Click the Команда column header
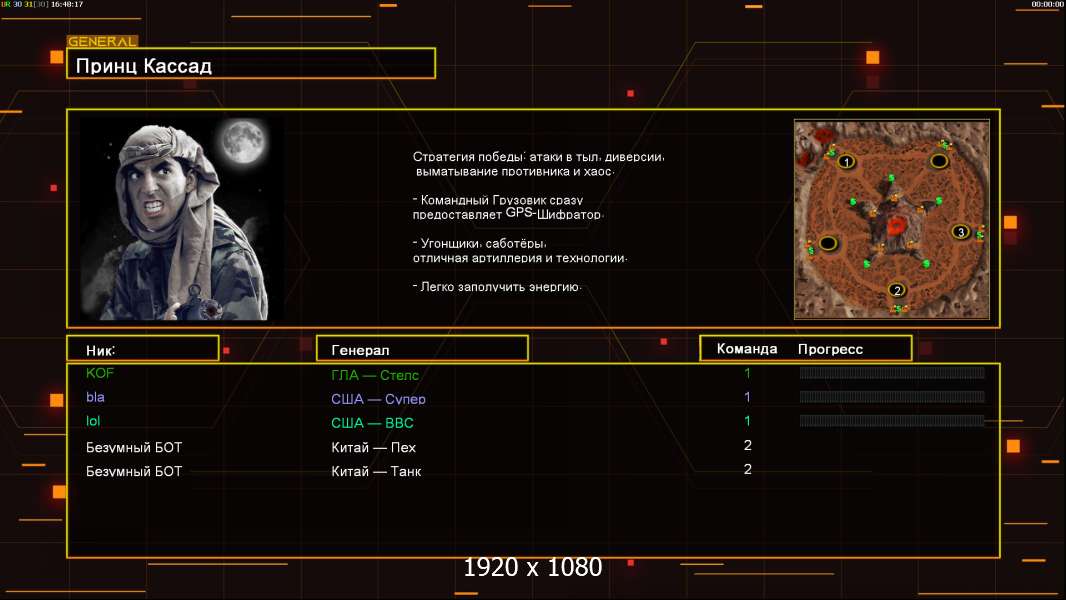 (746, 349)
